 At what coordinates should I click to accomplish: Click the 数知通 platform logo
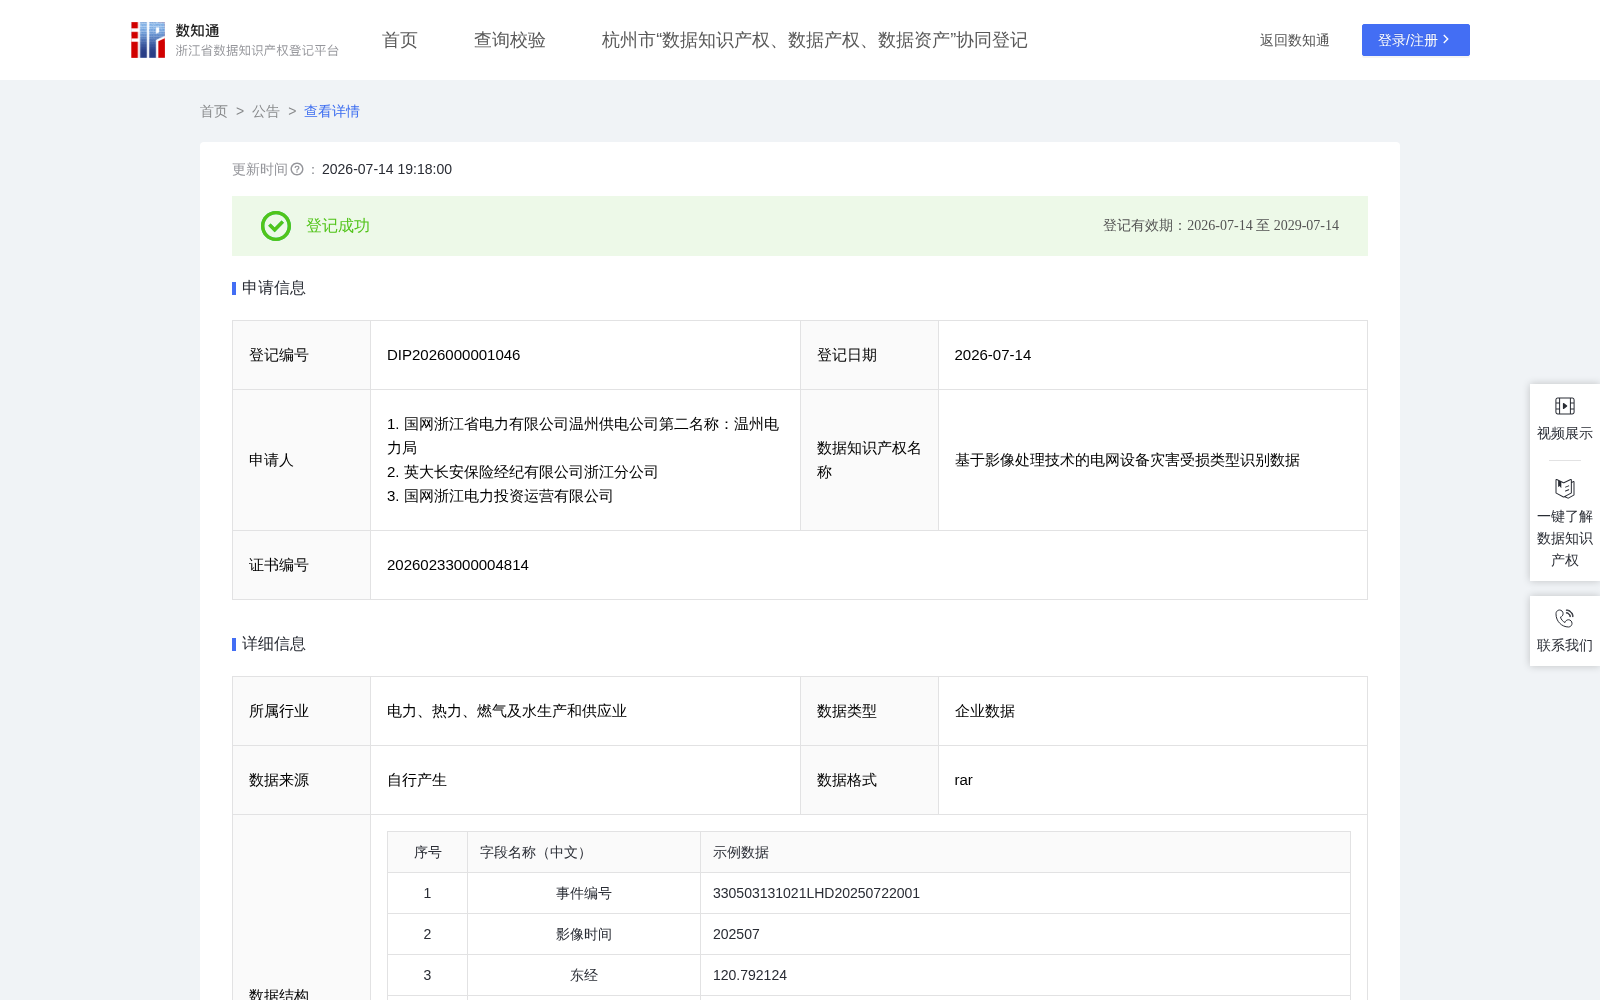235,40
